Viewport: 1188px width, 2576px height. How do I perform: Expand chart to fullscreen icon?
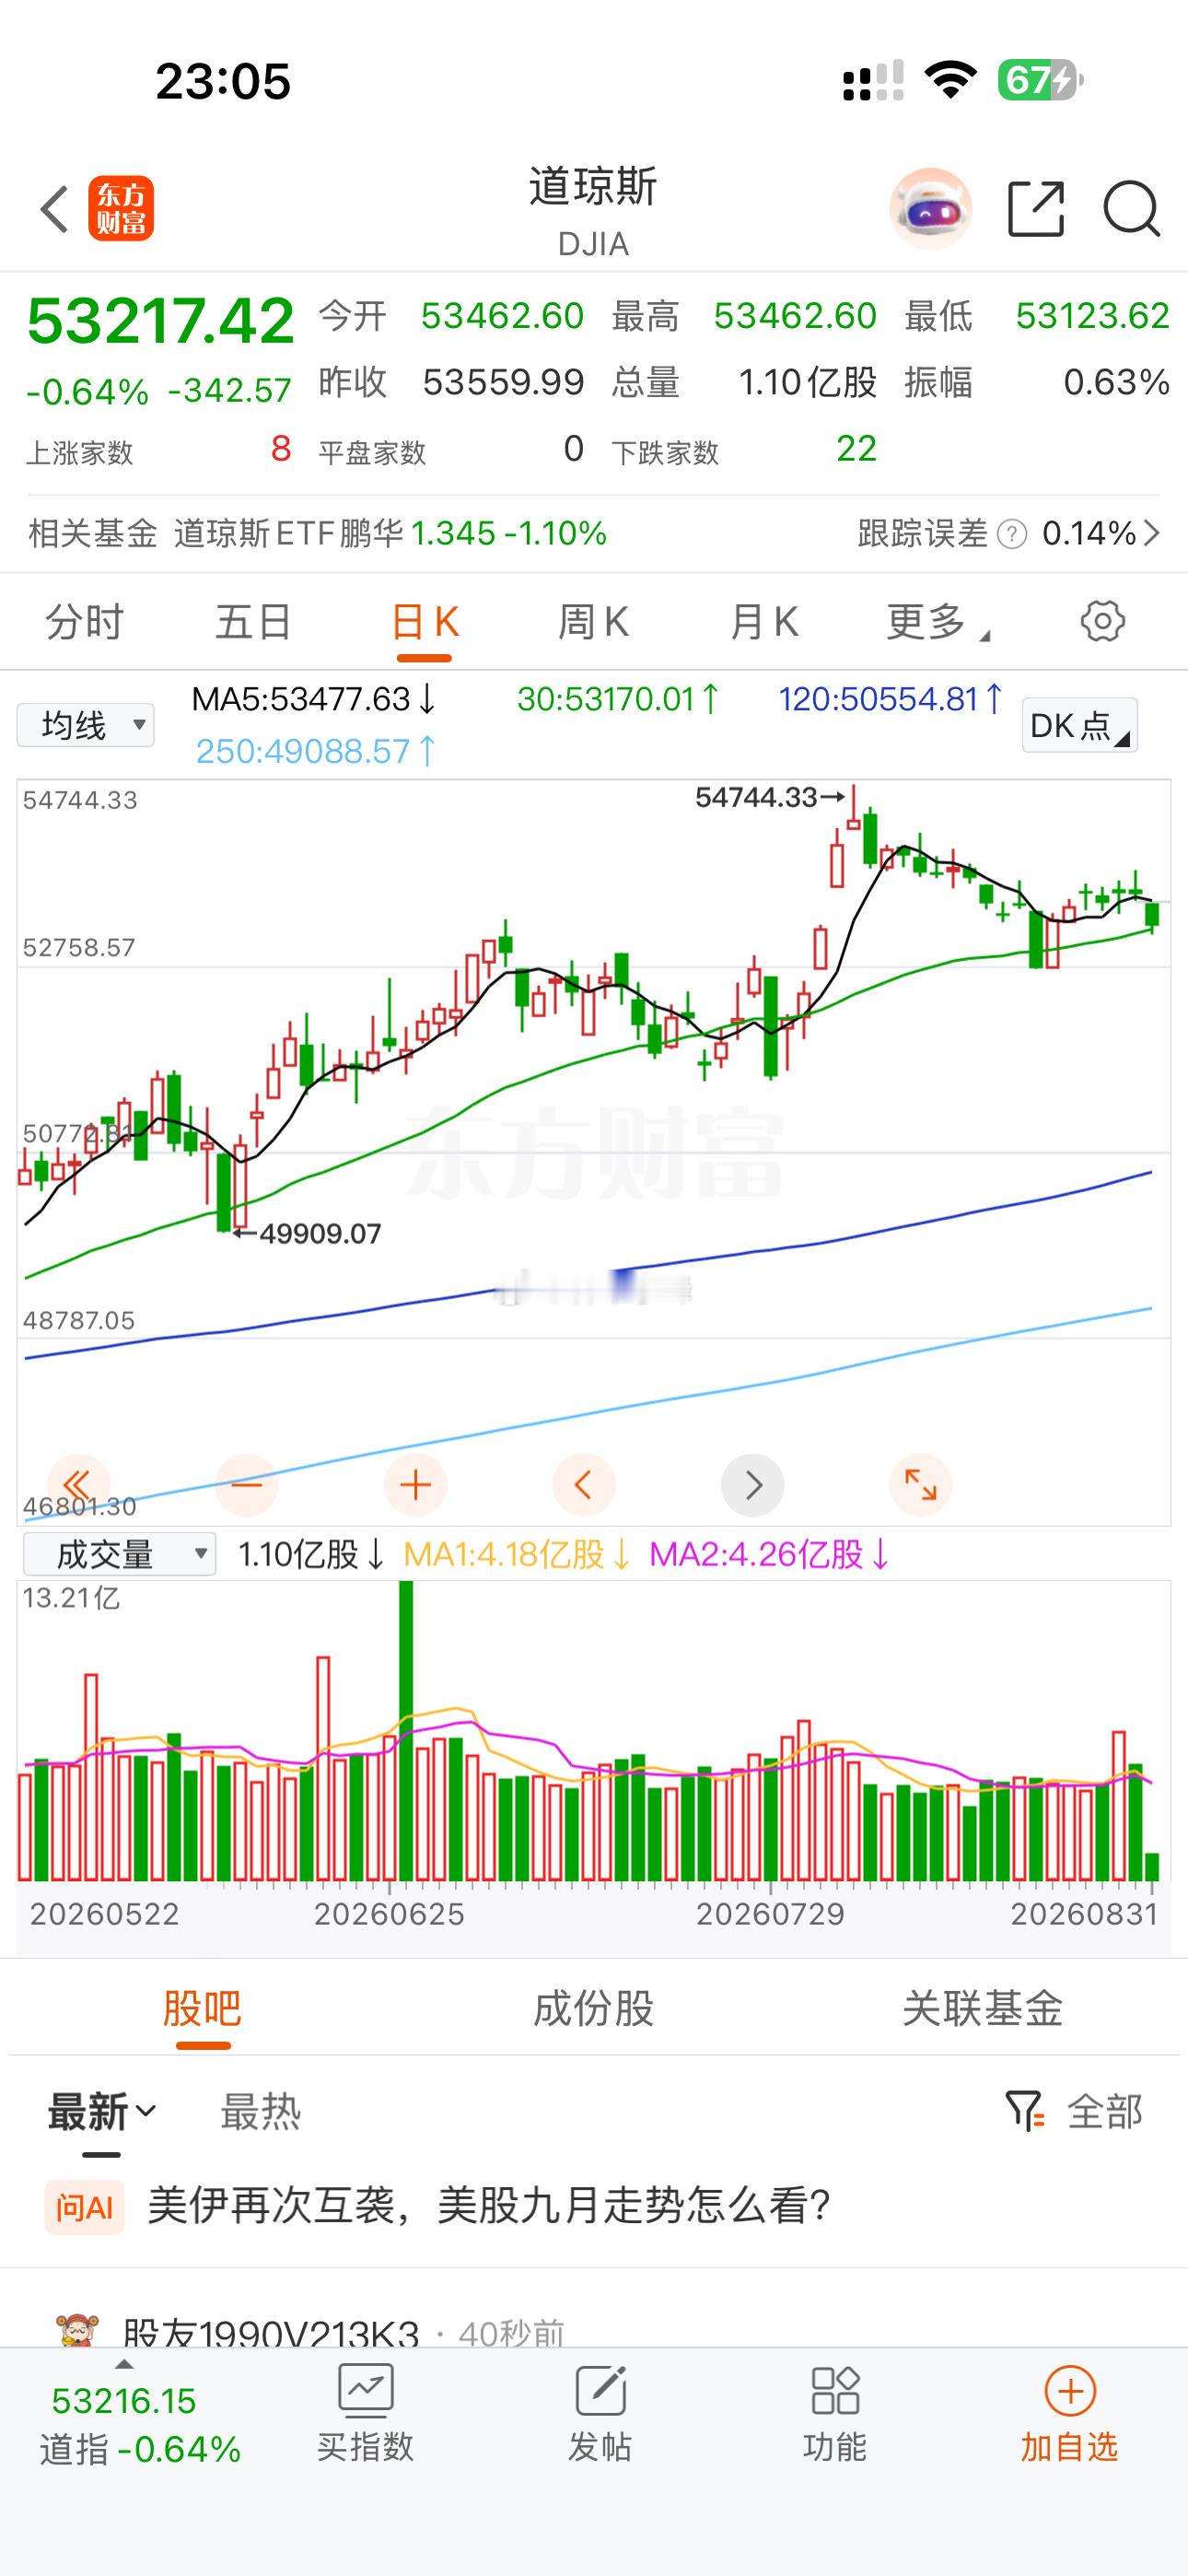point(921,1485)
